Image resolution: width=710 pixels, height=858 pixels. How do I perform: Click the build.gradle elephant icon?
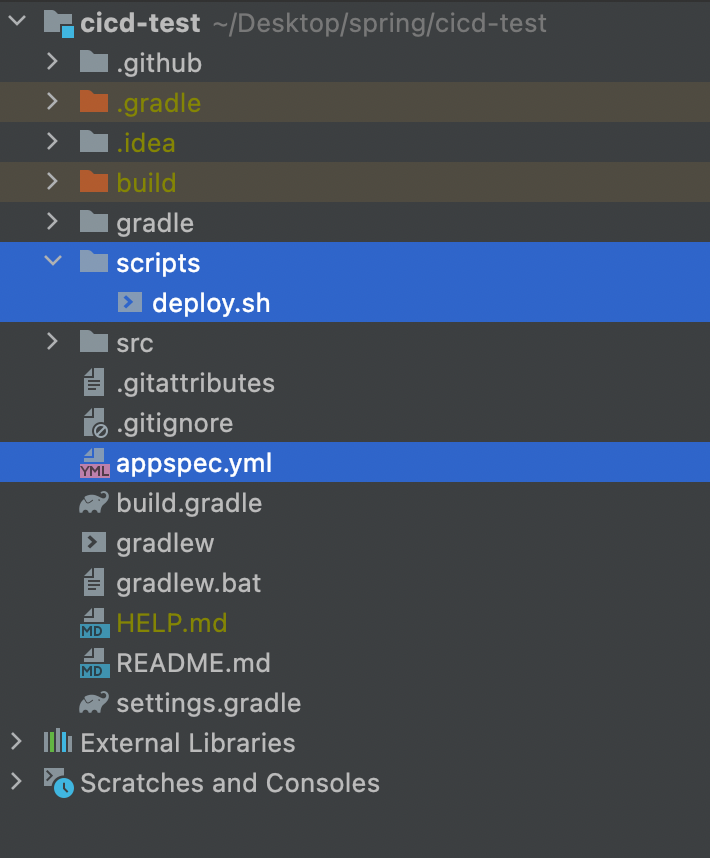pos(94,502)
